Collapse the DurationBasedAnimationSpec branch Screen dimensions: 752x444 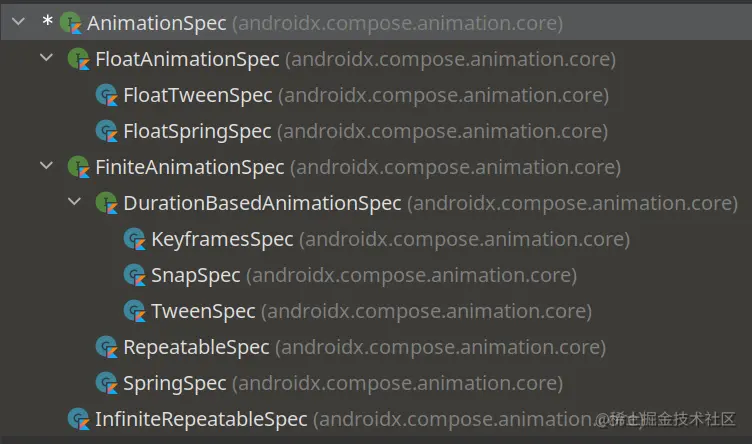pyautogui.click(x=75, y=203)
